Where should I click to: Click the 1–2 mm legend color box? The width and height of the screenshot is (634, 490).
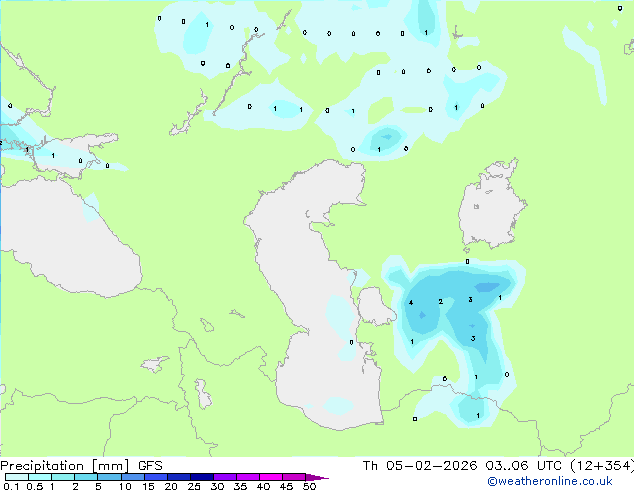pos(63,477)
